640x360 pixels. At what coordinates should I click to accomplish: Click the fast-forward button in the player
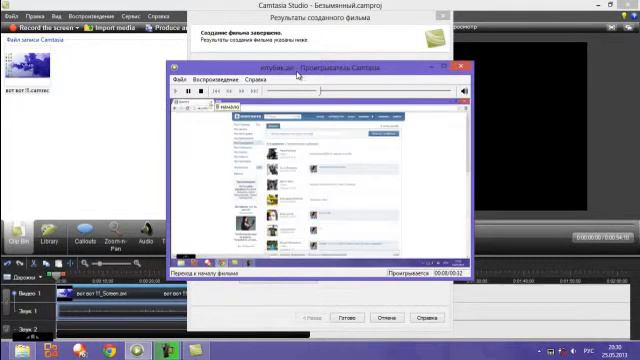pyautogui.click(x=242, y=91)
